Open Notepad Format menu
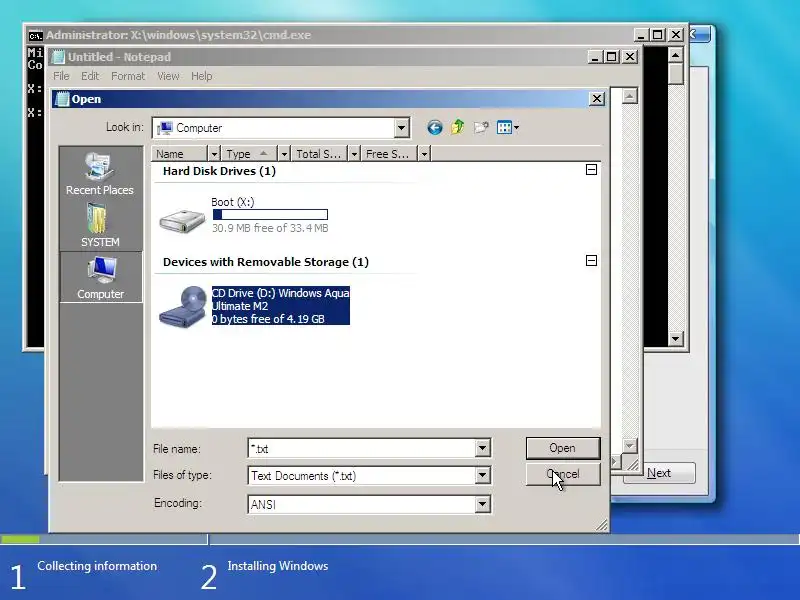 click(128, 76)
